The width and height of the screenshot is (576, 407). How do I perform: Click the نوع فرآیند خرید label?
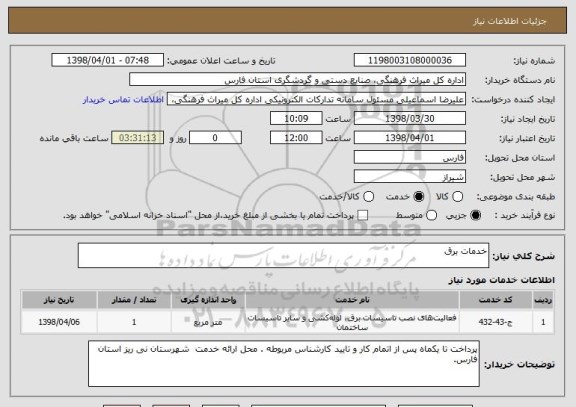[525, 216]
